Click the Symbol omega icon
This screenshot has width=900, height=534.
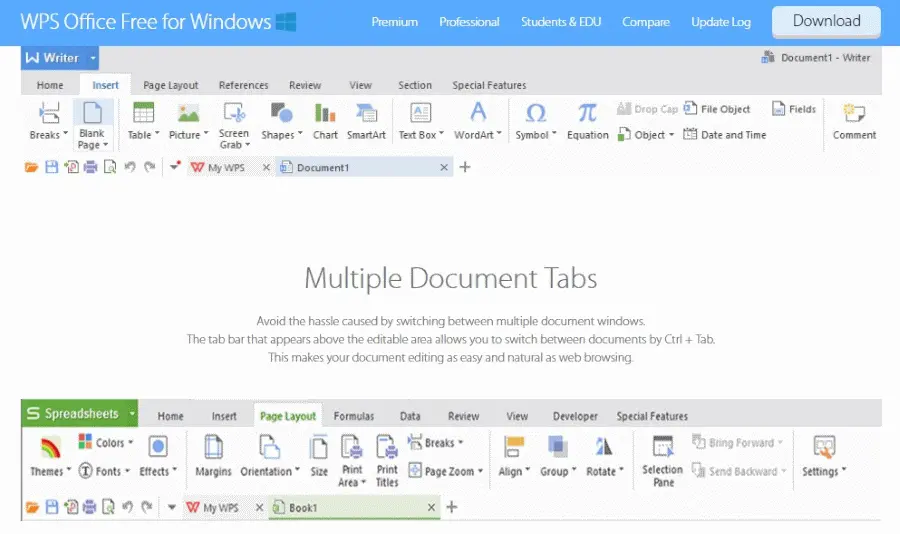[x=536, y=113]
